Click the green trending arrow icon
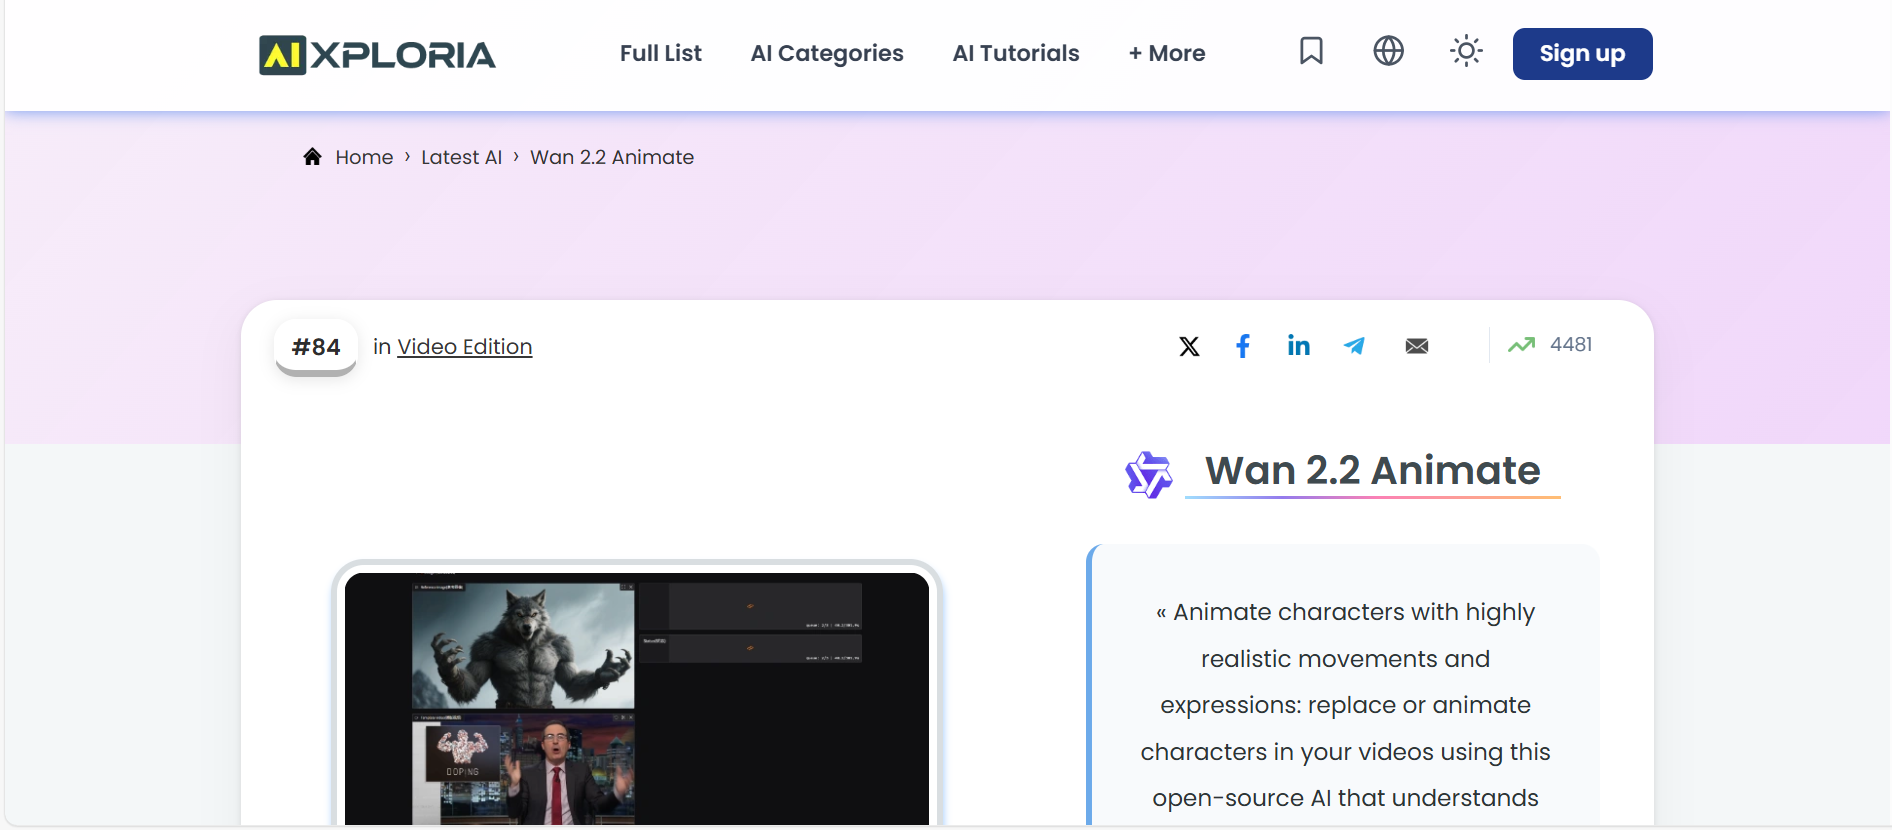This screenshot has width=1892, height=830. pyautogui.click(x=1521, y=345)
